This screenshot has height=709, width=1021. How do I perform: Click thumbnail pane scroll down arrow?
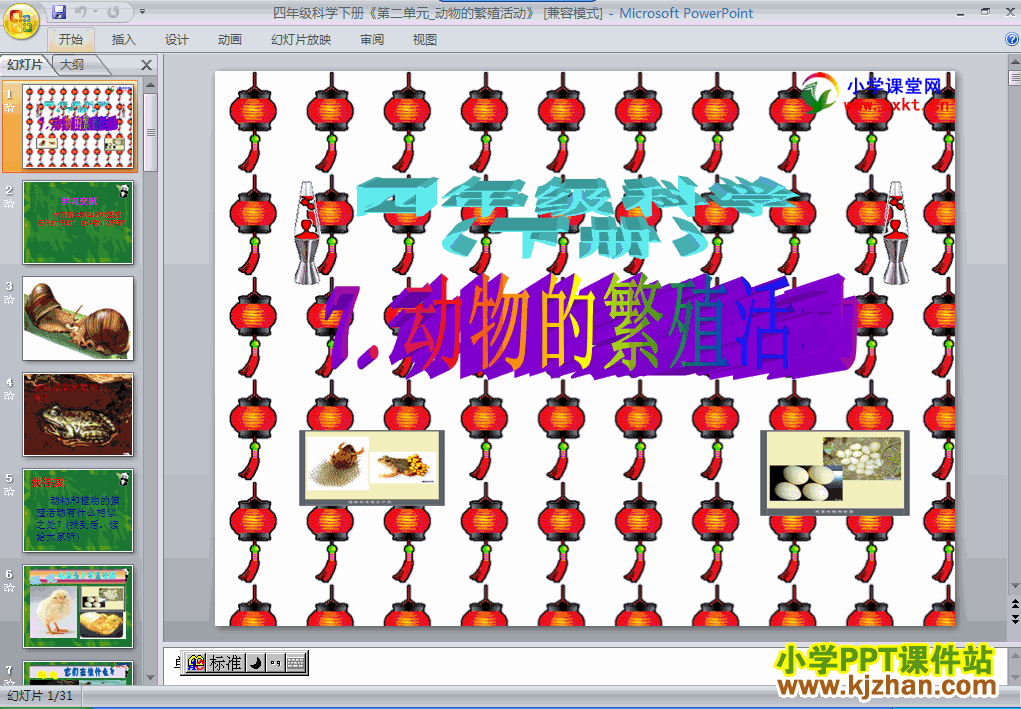click(150, 678)
